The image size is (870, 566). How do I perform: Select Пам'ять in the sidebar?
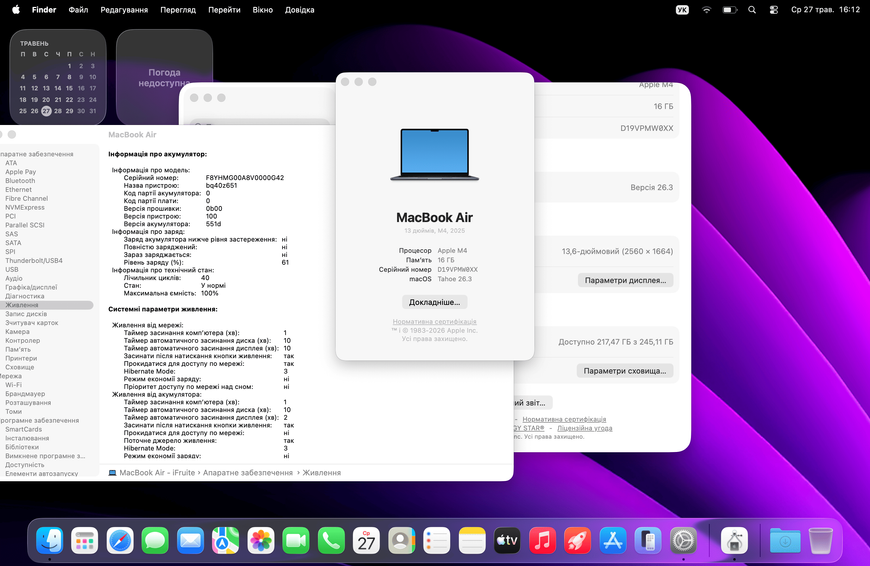point(18,350)
